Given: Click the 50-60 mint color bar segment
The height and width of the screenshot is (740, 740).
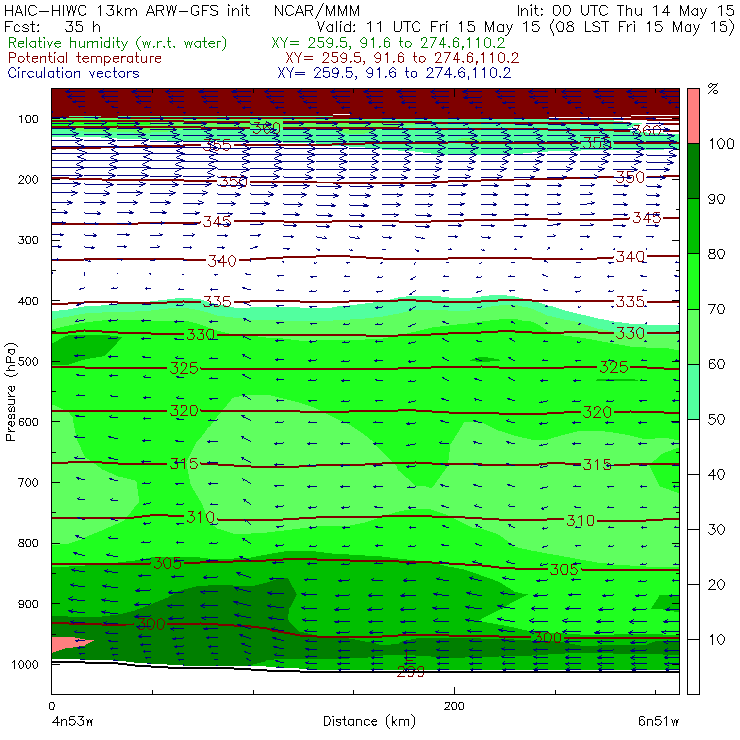Looking at the screenshot, I should click(x=693, y=392).
